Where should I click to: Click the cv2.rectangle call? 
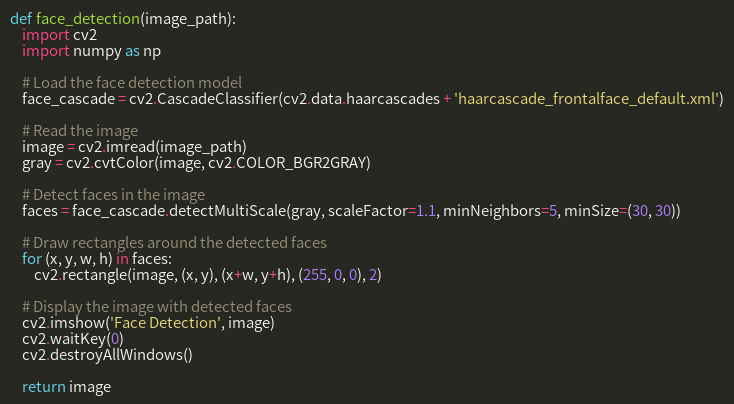coord(208,275)
